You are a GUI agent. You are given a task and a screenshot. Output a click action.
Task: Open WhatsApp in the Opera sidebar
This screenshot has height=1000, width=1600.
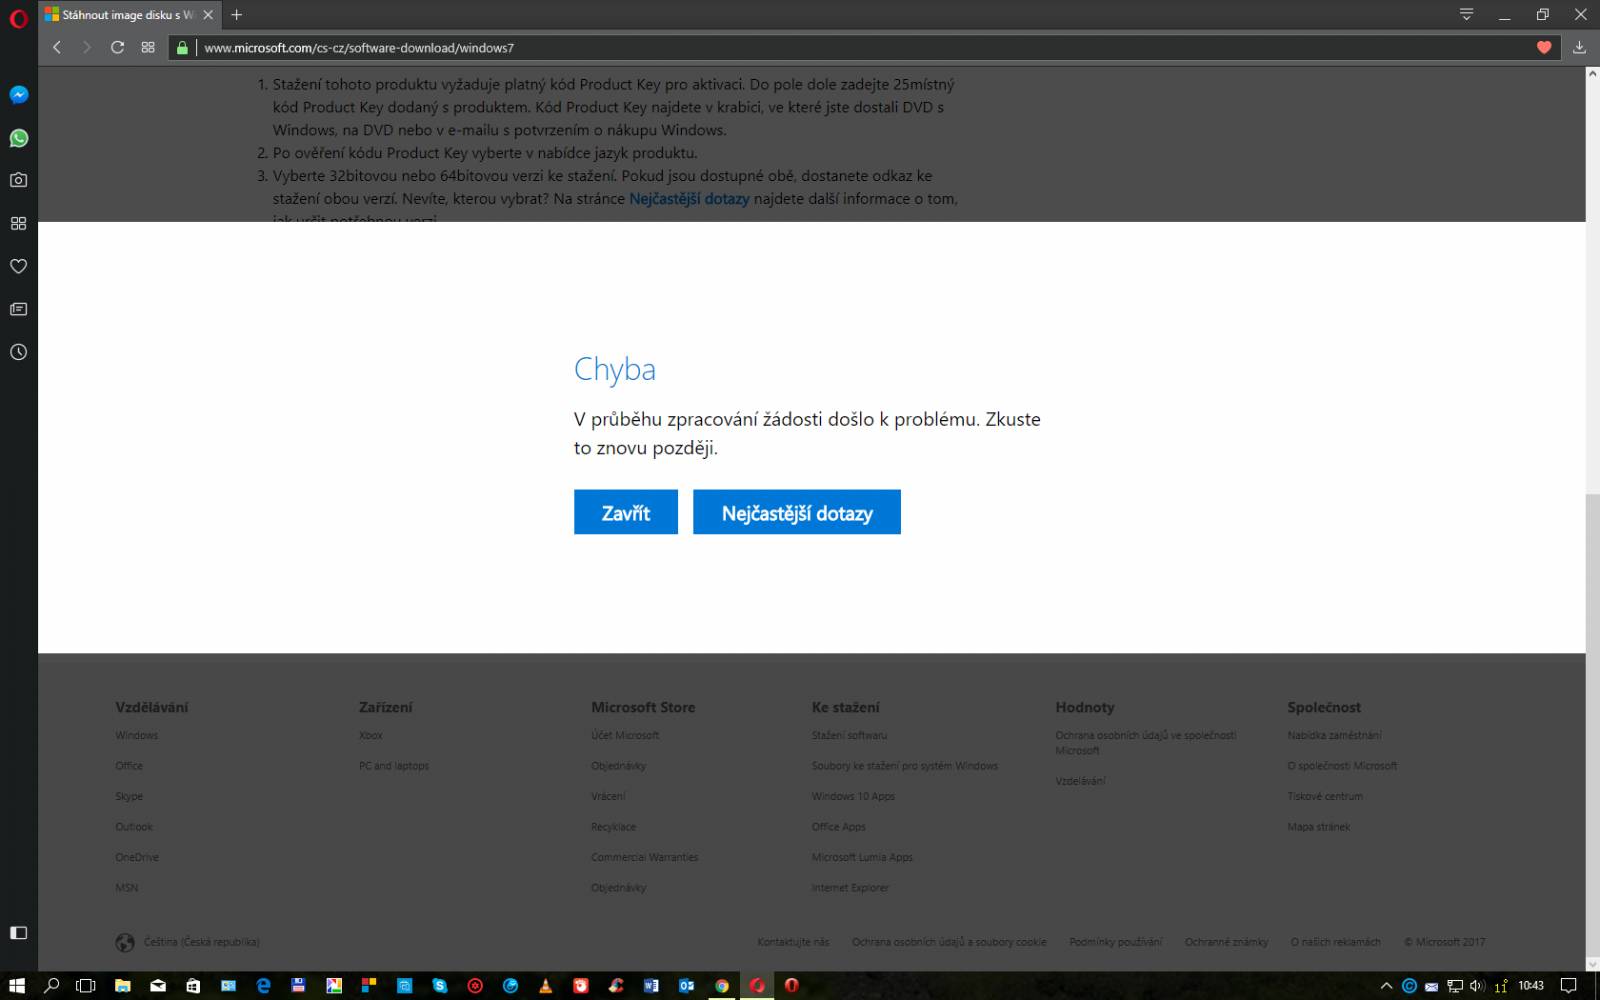click(x=18, y=138)
